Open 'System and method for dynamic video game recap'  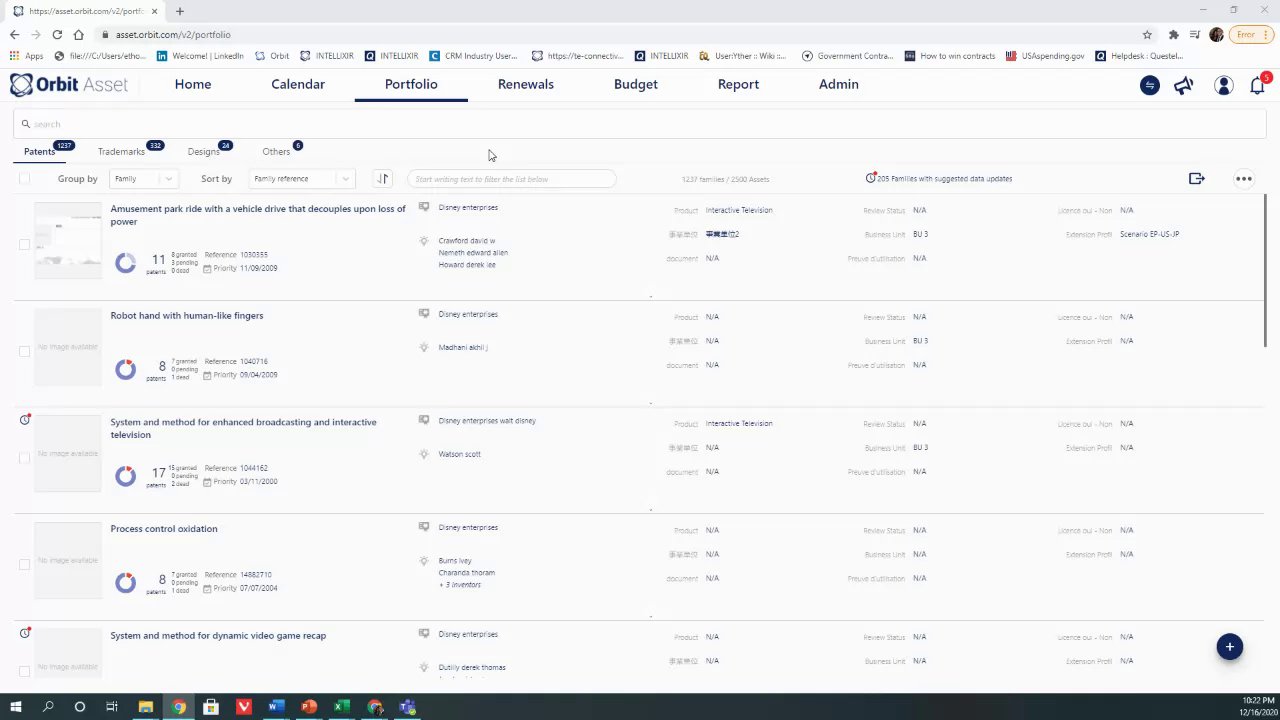(218, 636)
